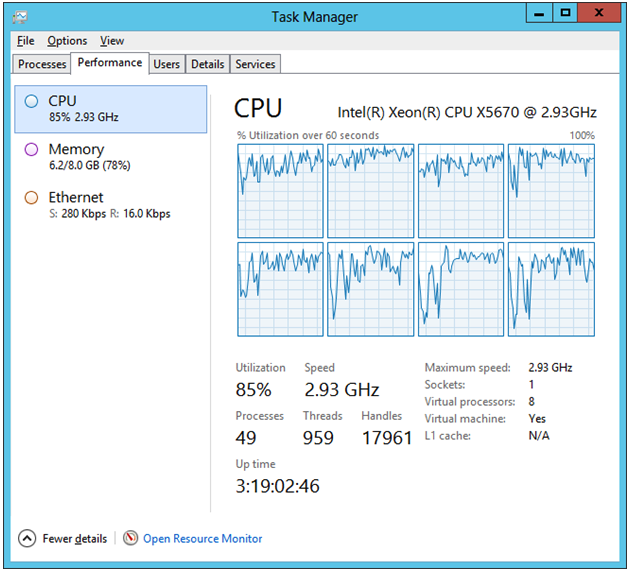This screenshot has width=631, height=571.
Task: Click the % Utilization over 60 seconds label
Action: point(308,135)
